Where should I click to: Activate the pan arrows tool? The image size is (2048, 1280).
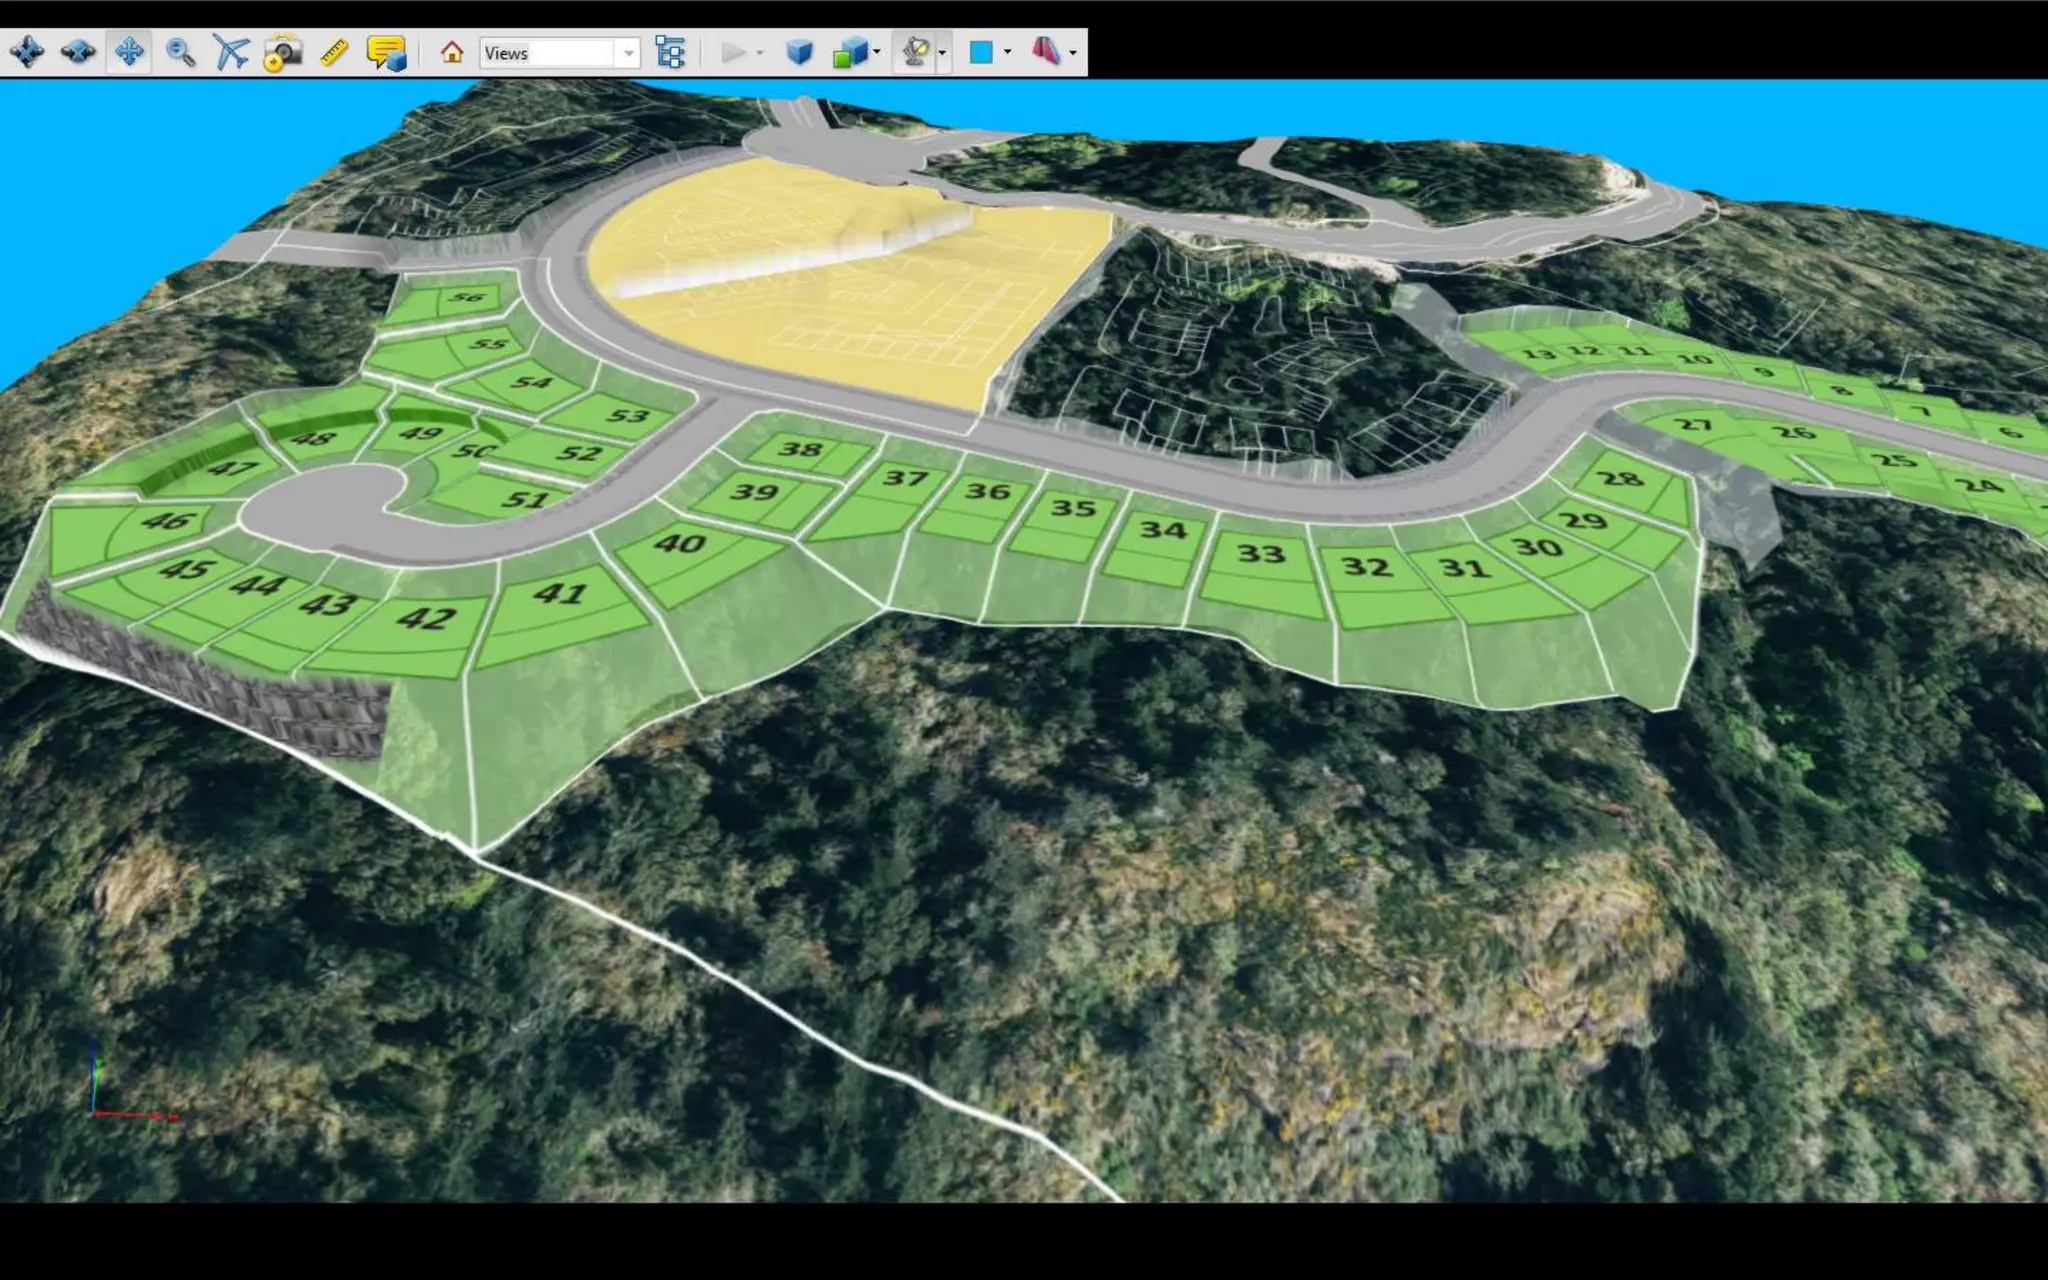point(129,52)
